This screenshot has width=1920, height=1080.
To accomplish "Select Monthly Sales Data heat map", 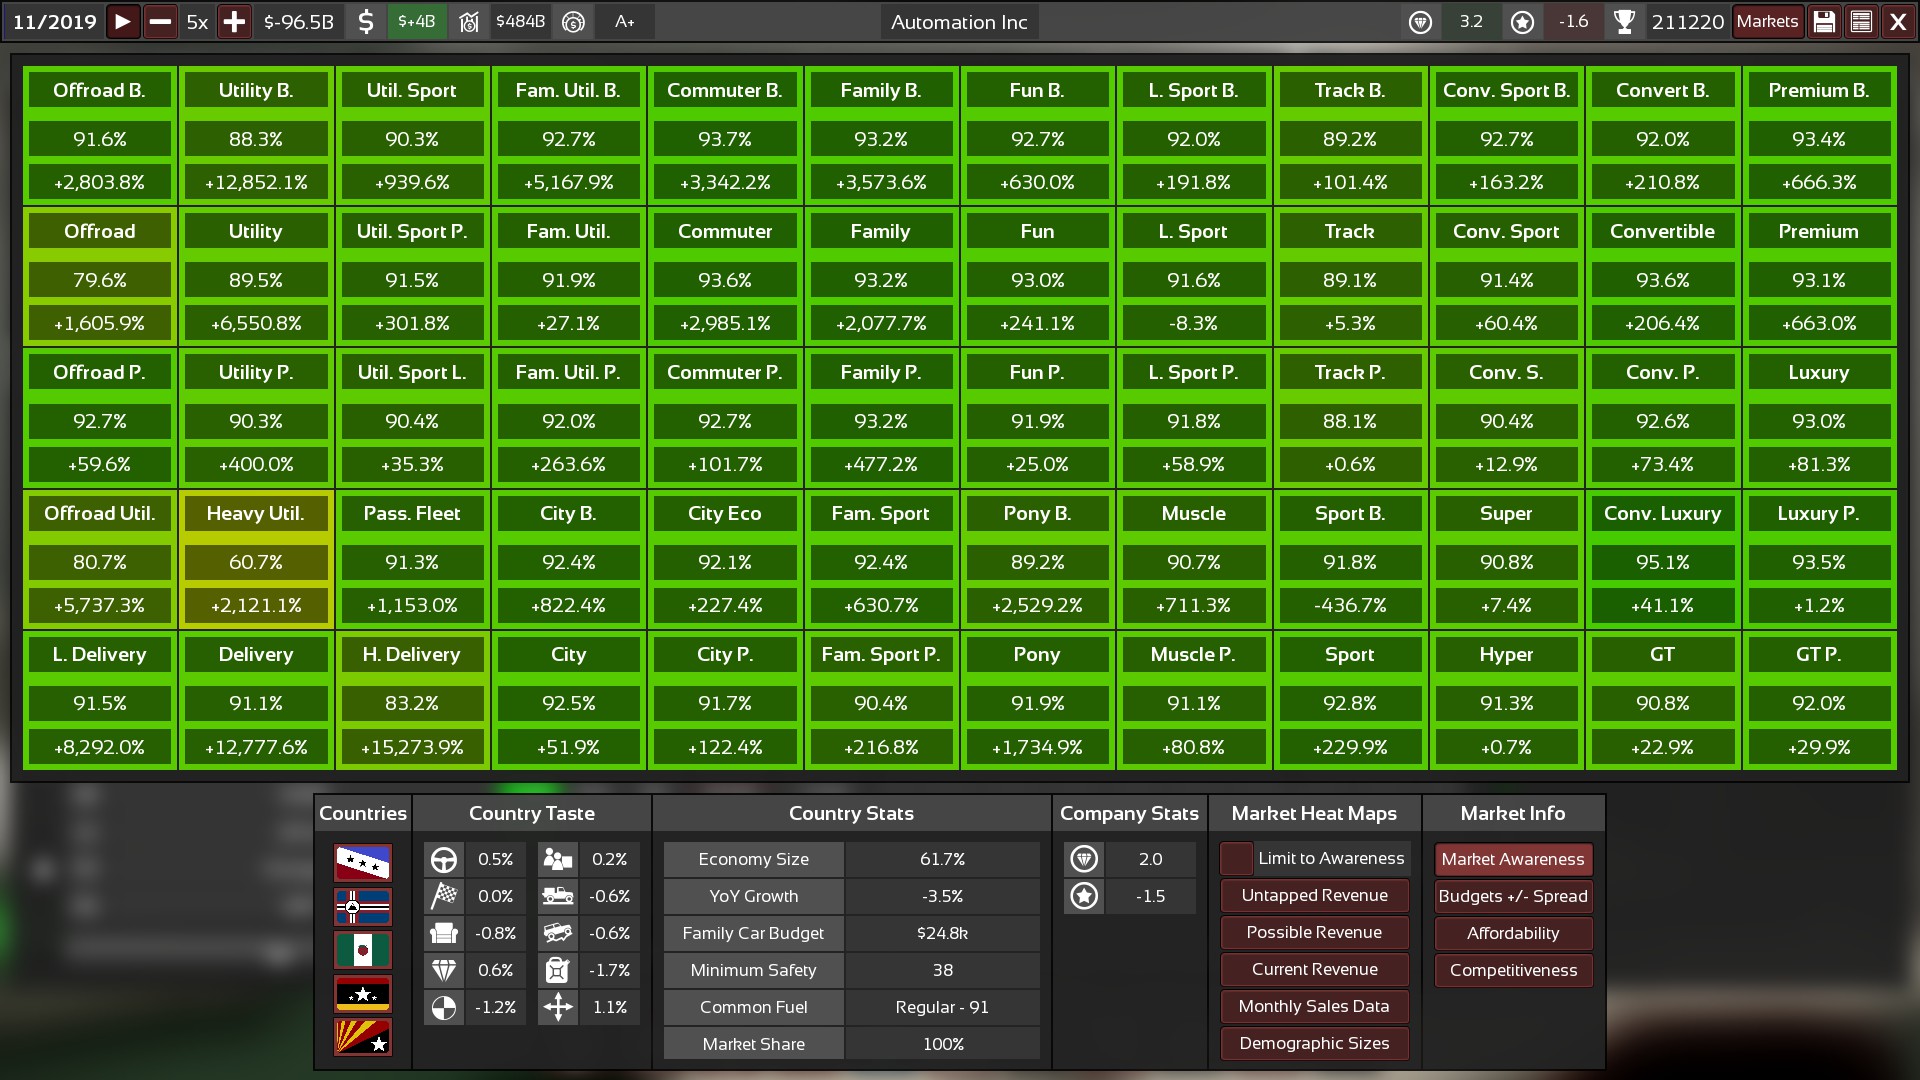I will 1314,1007.
